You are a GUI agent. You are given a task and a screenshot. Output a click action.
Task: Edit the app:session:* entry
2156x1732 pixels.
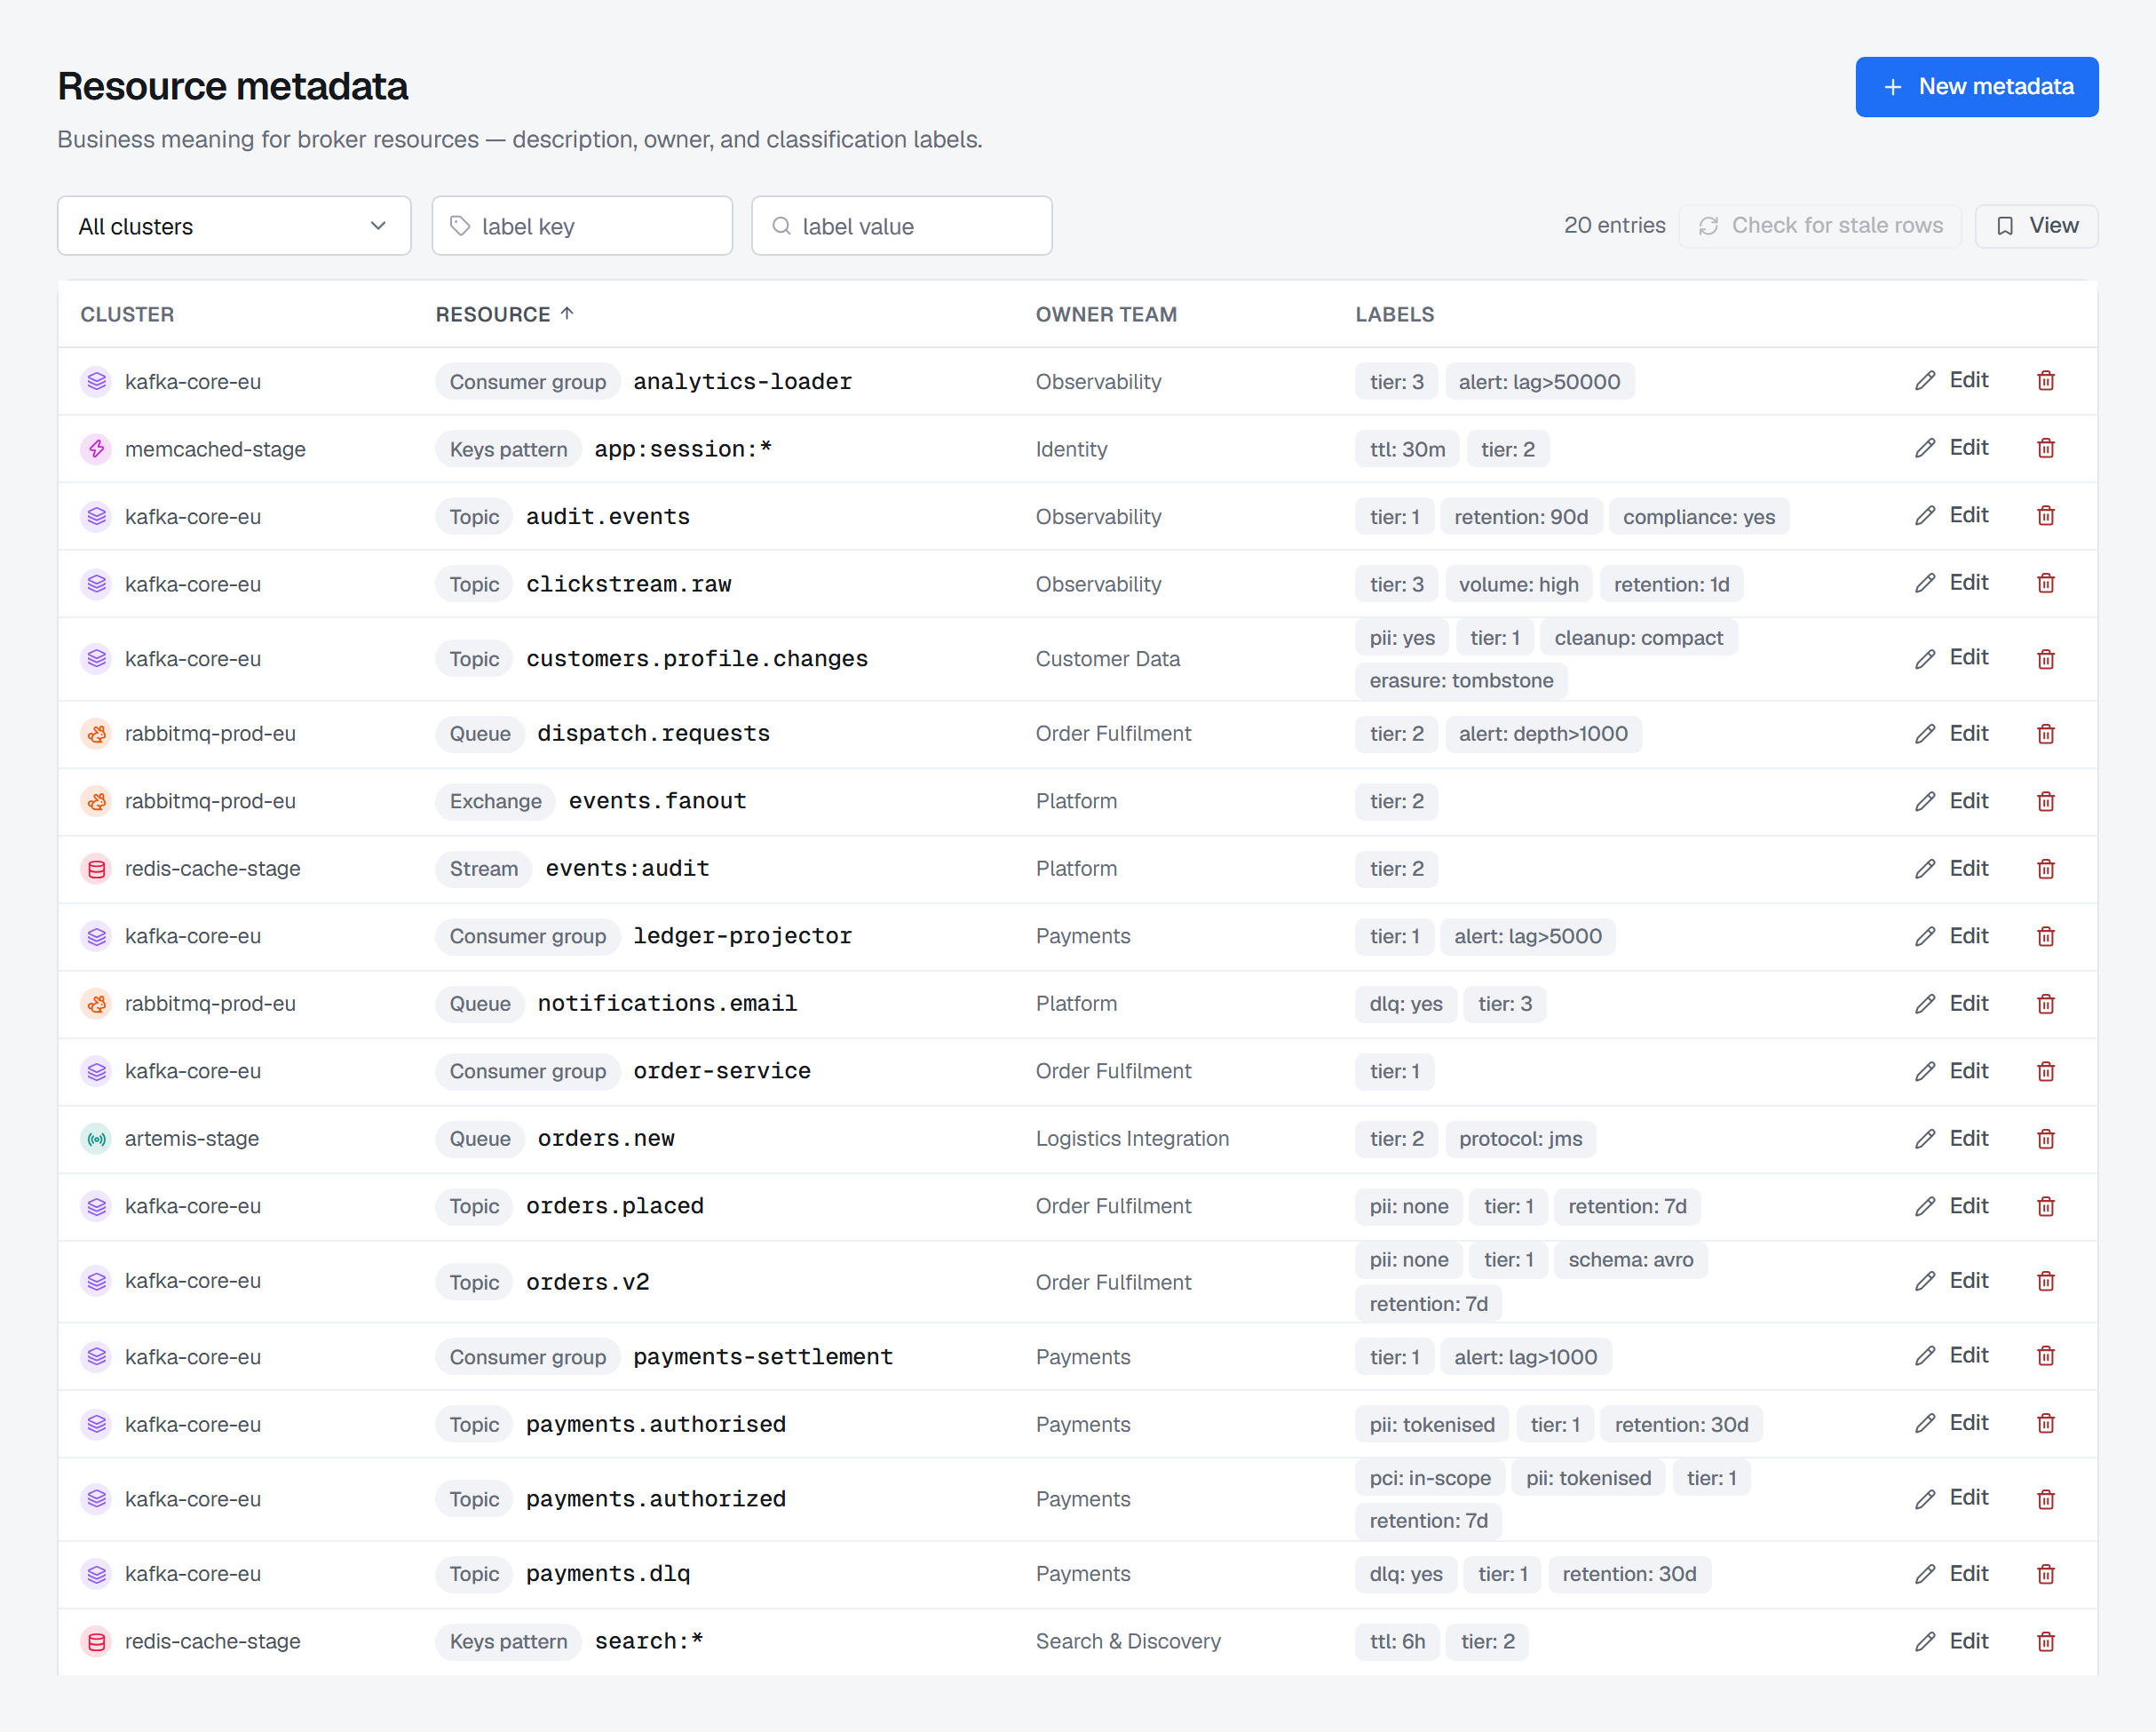(x=1951, y=448)
